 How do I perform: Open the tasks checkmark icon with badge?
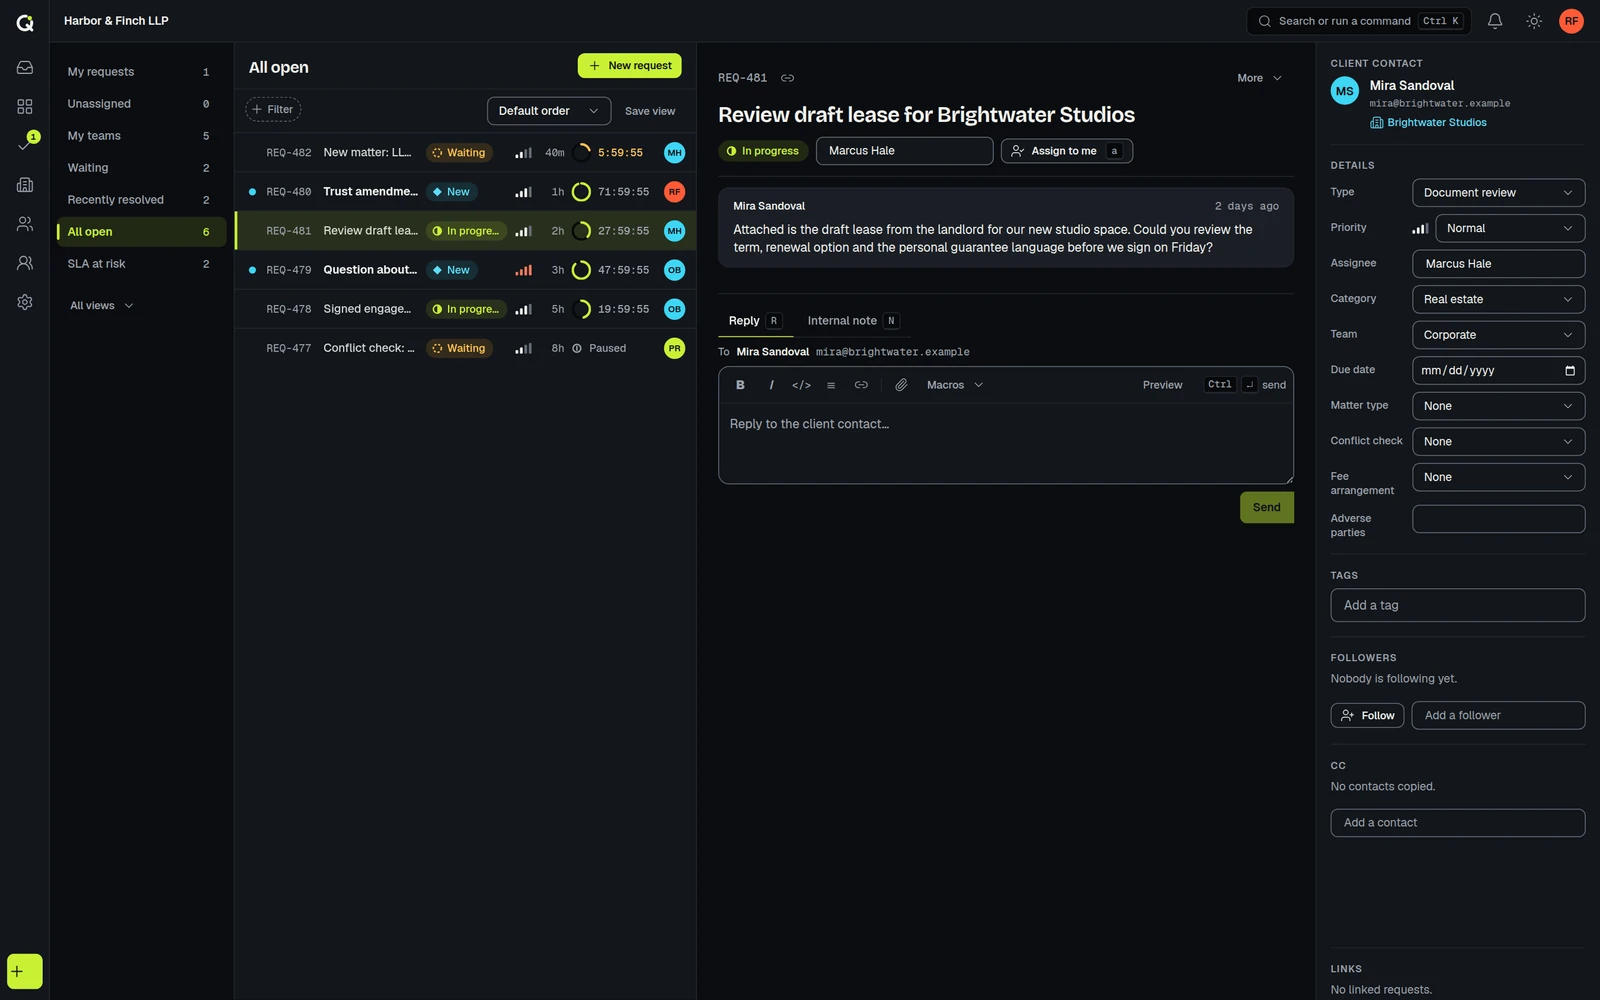pos(25,145)
